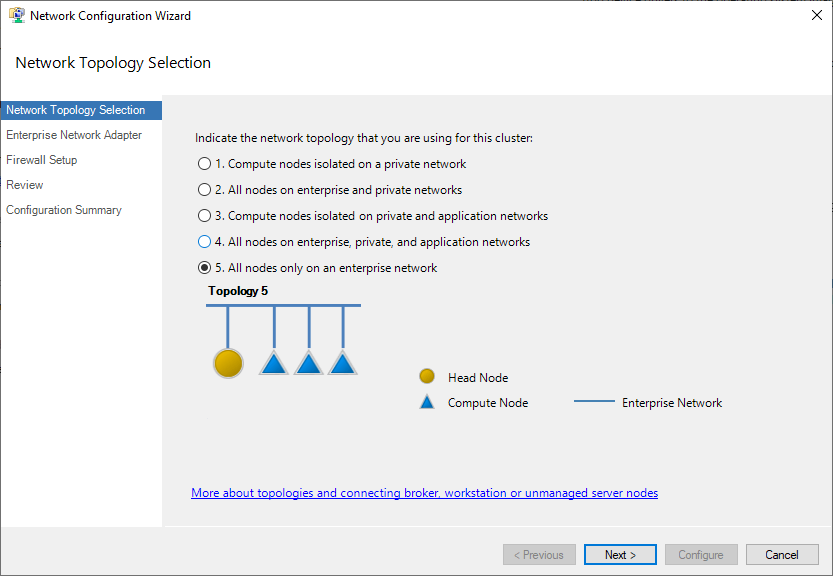
Task: Click a blue Compute Node triangle icon
Action: coord(273,364)
